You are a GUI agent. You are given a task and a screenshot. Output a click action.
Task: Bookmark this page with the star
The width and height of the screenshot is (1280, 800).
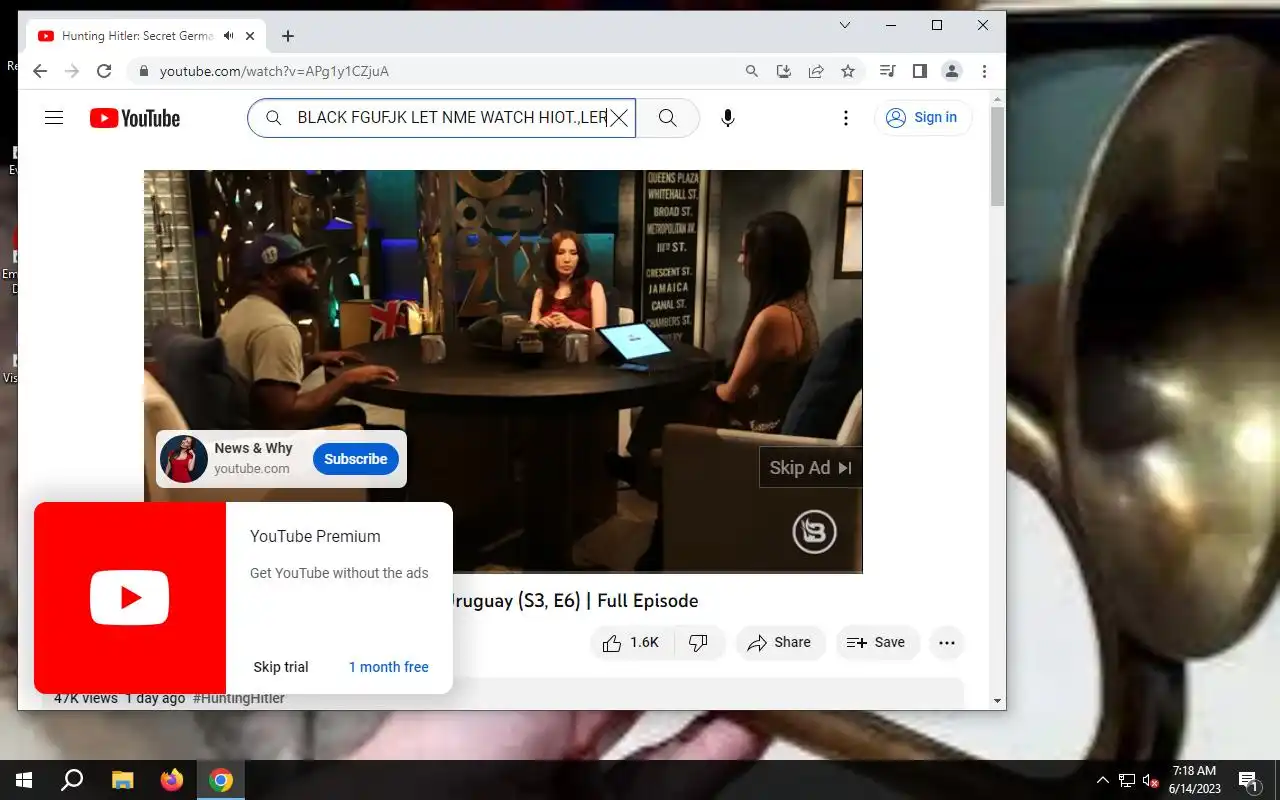coord(848,71)
